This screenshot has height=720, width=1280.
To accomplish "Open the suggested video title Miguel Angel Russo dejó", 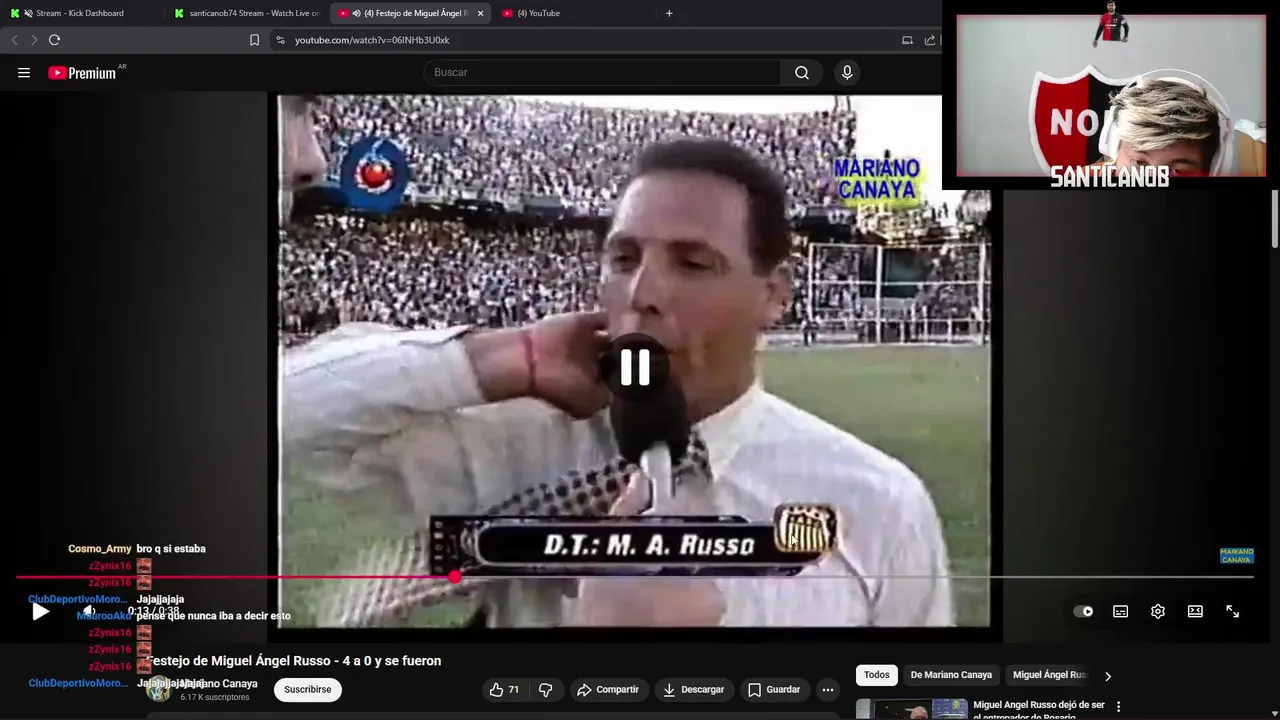I will point(1039,710).
